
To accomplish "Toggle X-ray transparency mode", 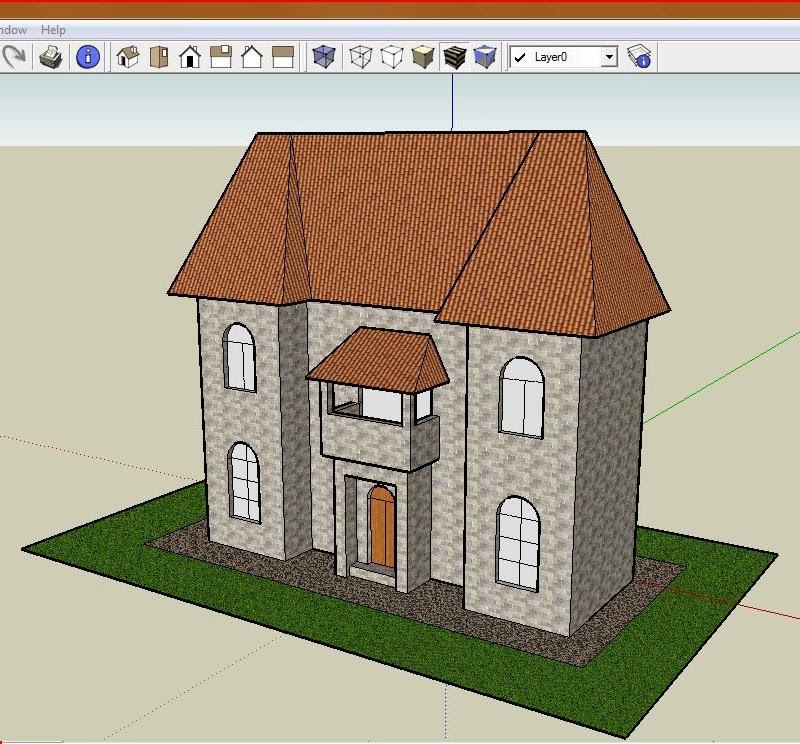I will tap(323, 57).
